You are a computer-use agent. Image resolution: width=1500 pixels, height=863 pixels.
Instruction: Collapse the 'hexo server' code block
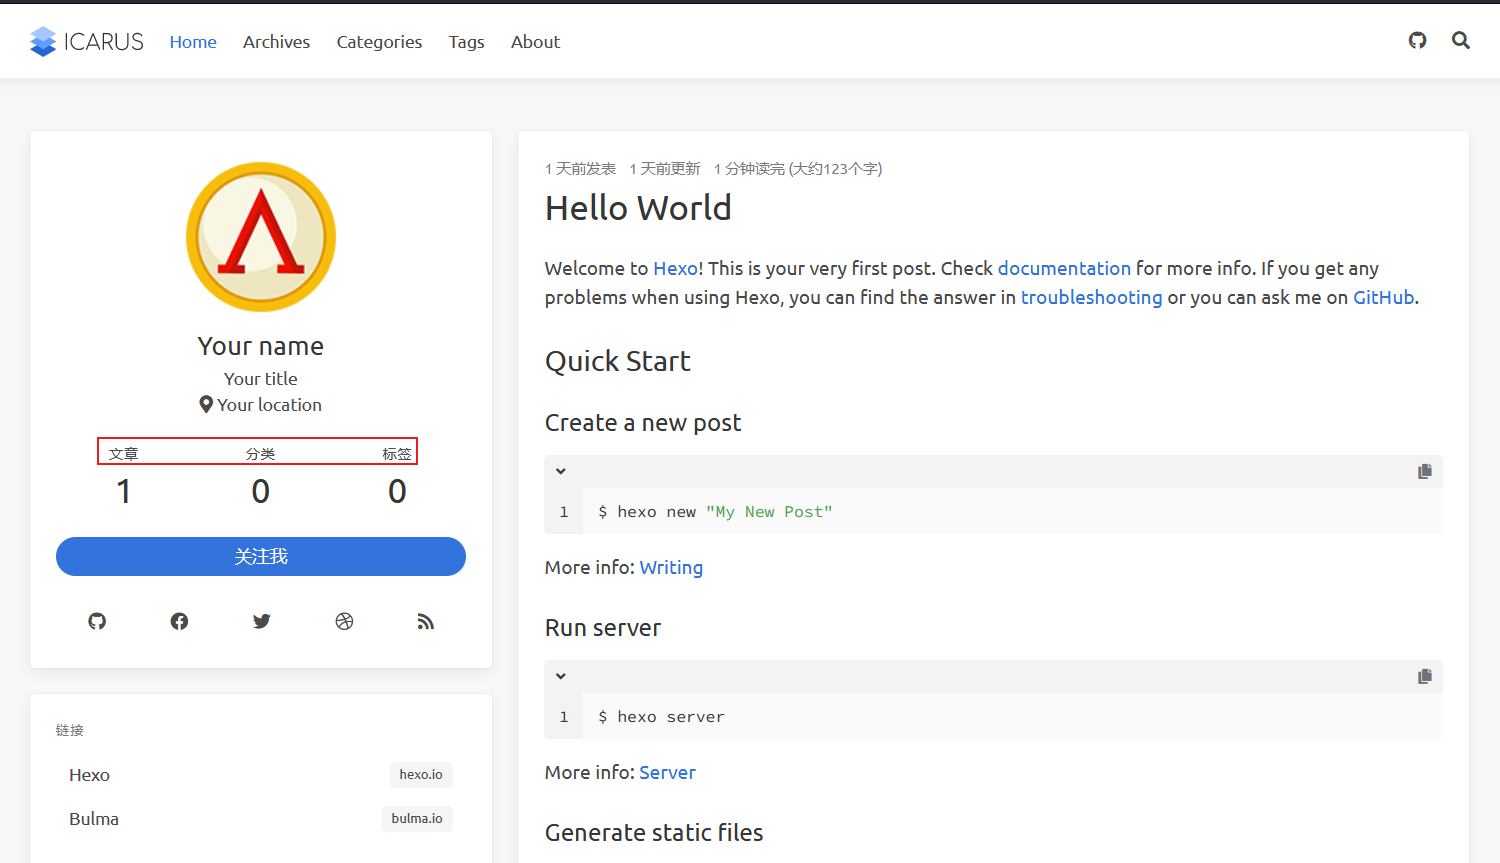click(x=561, y=676)
